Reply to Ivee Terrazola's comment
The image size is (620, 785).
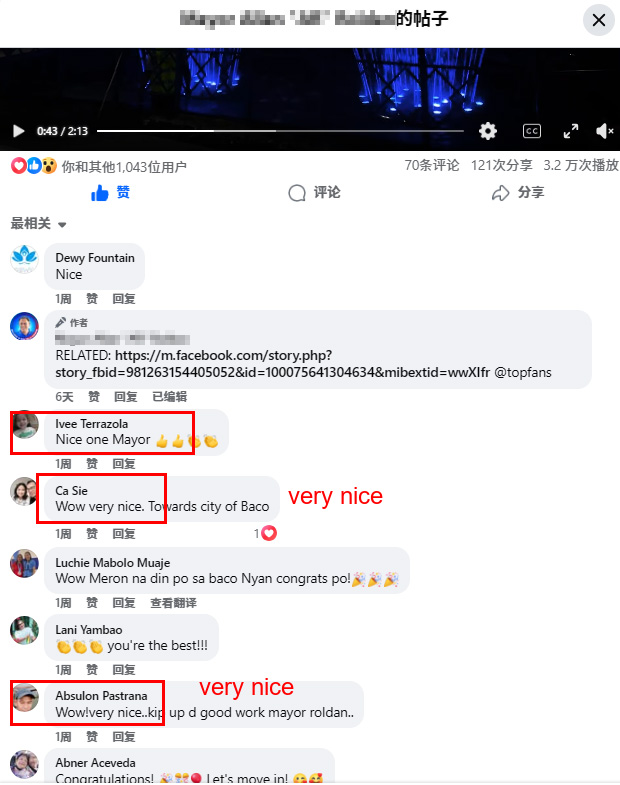click(124, 464)
